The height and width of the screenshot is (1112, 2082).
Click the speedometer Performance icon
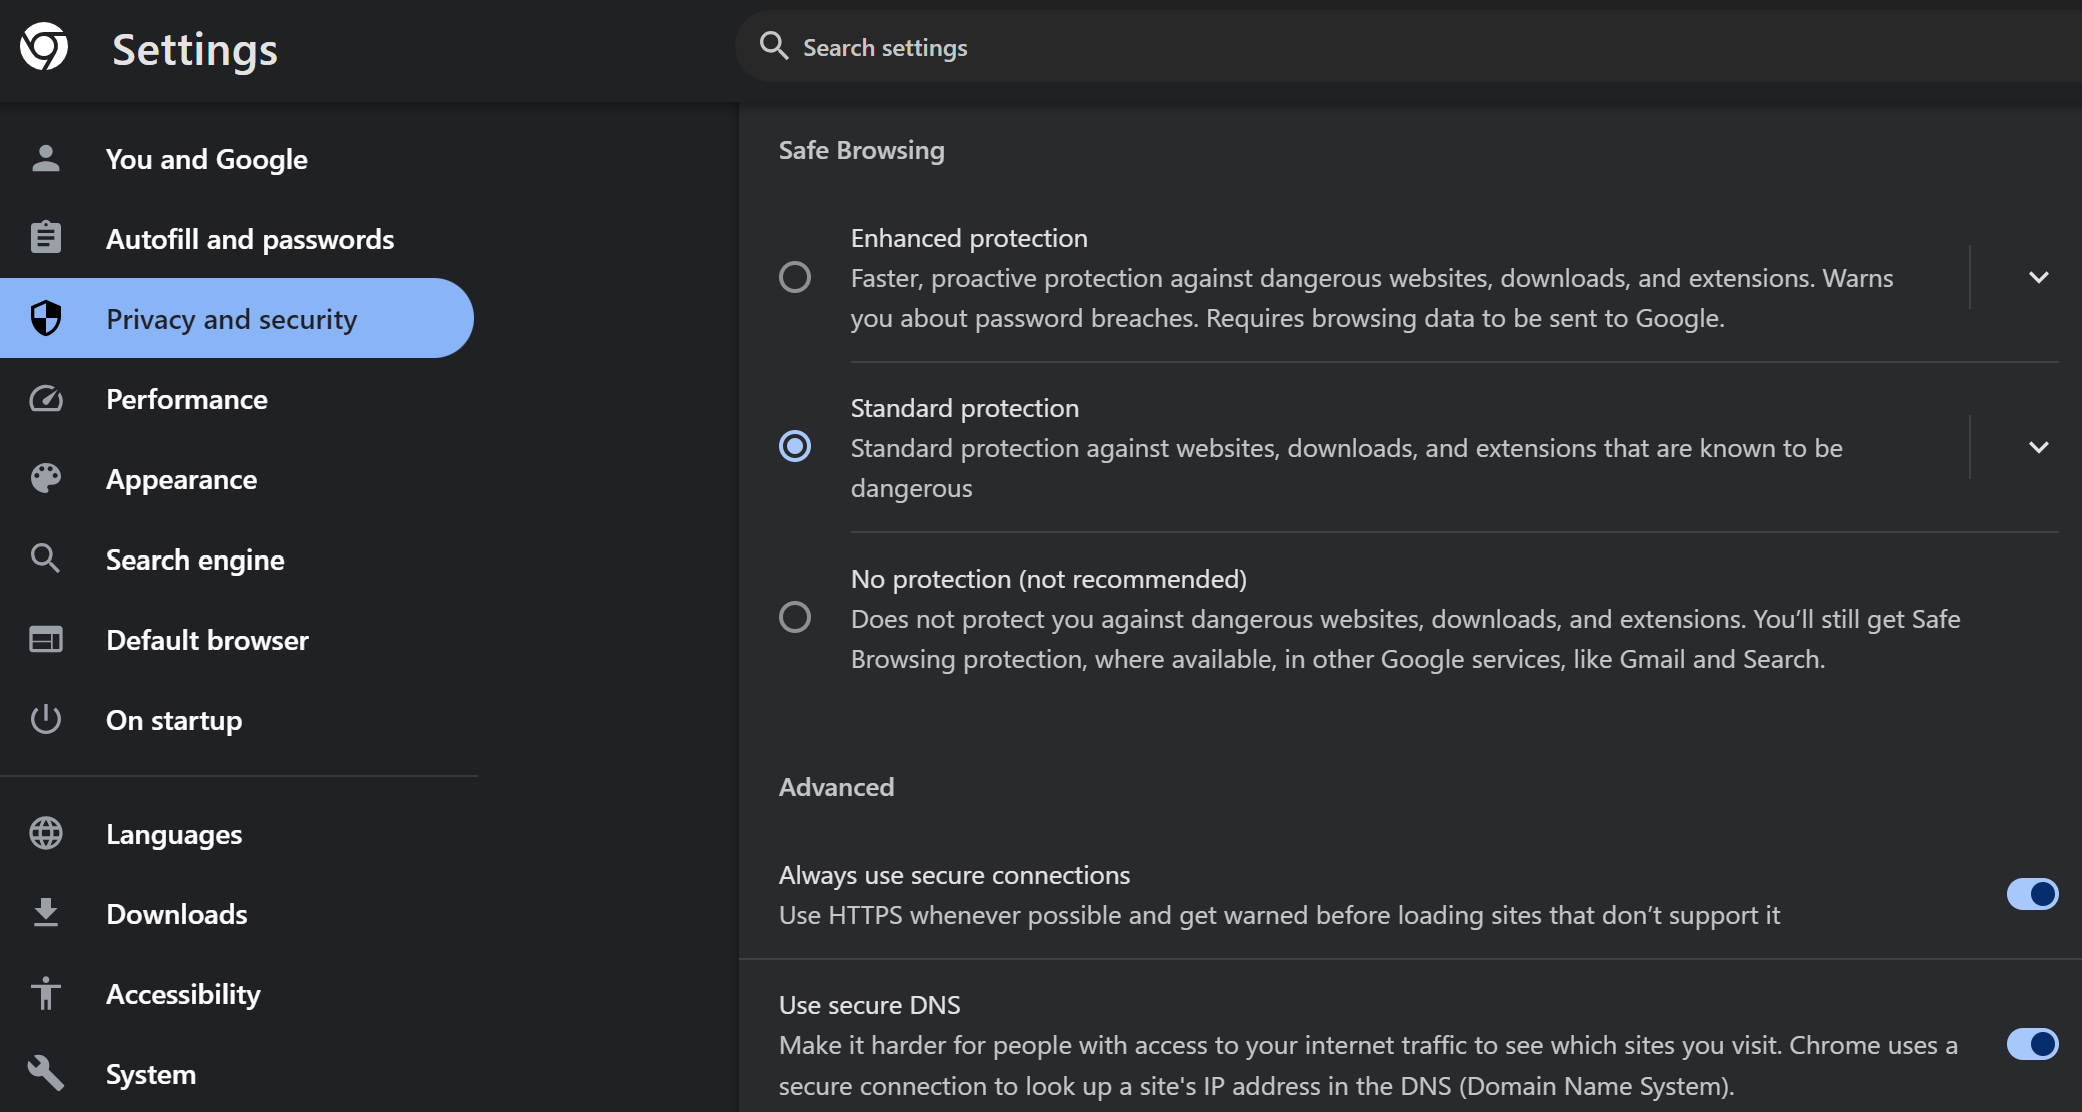(46, 399)
